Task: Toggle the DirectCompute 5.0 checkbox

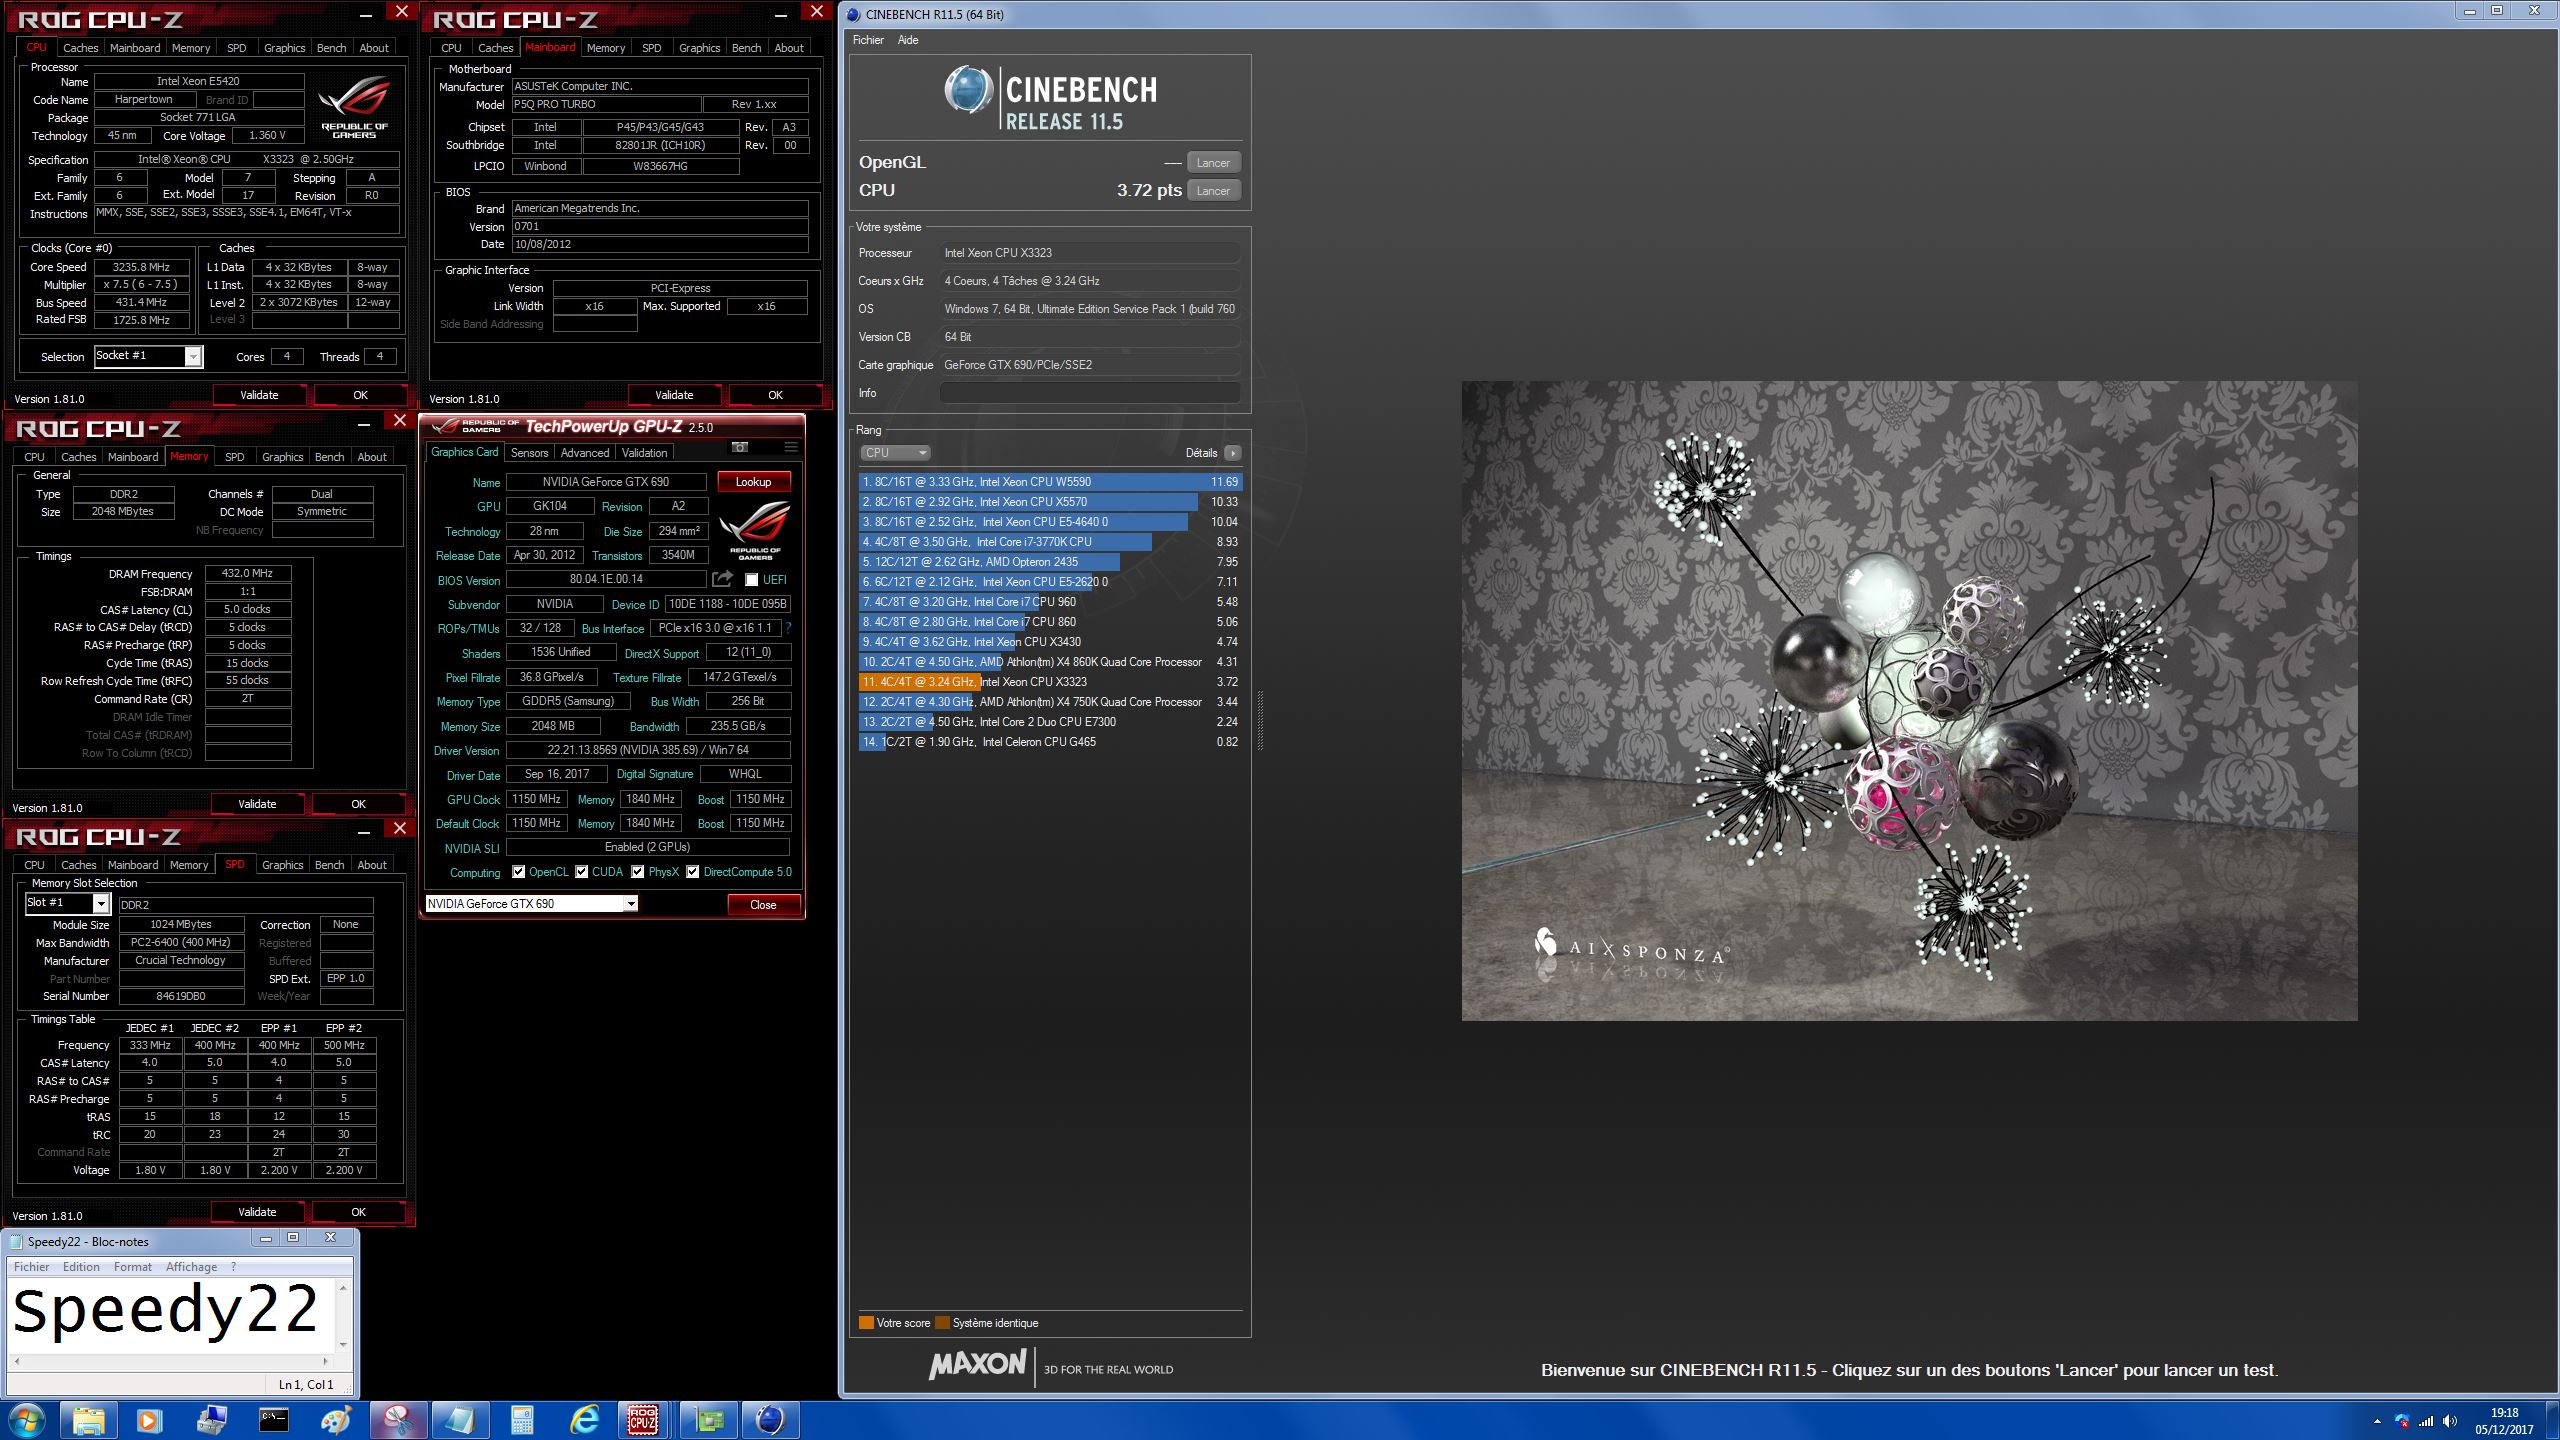Action: tap(692, 872)
